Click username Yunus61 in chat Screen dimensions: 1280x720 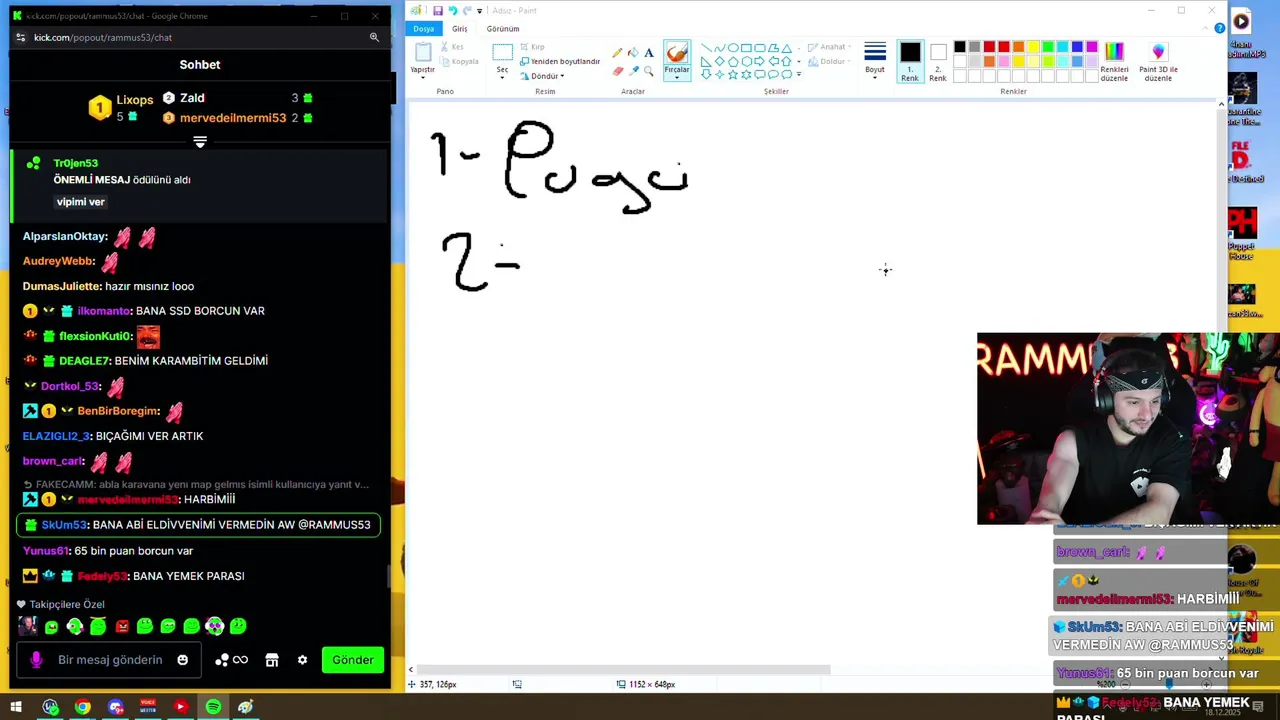45,551
